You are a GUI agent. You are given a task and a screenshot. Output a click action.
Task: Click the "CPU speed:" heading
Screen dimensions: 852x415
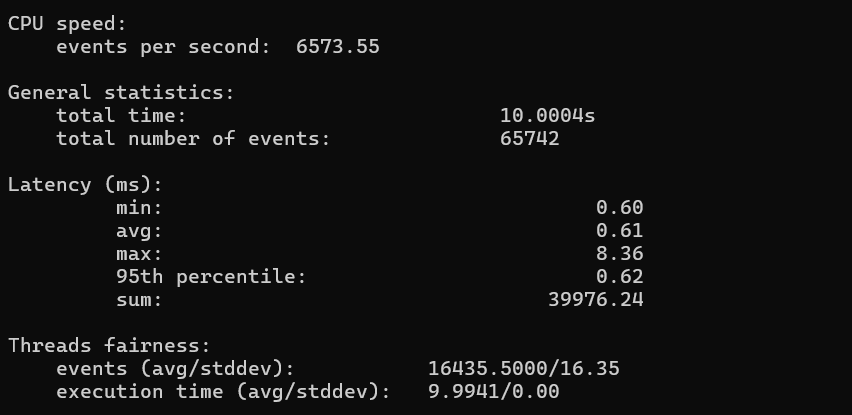tap(68, 23)
